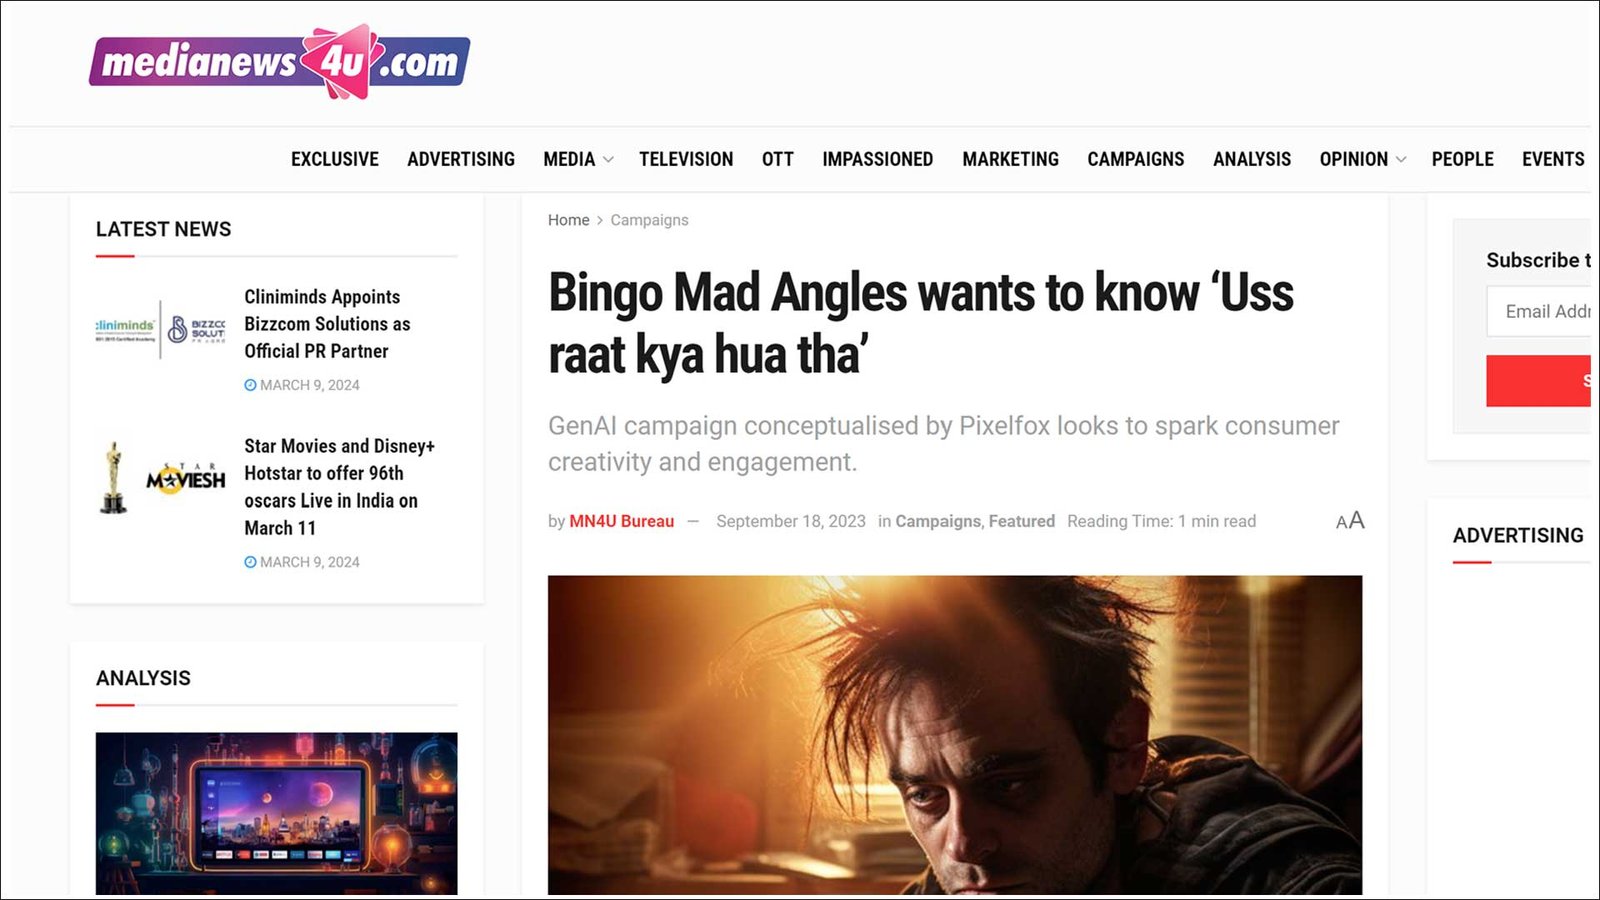Click the Home breadcrumb link

point(569,220)
